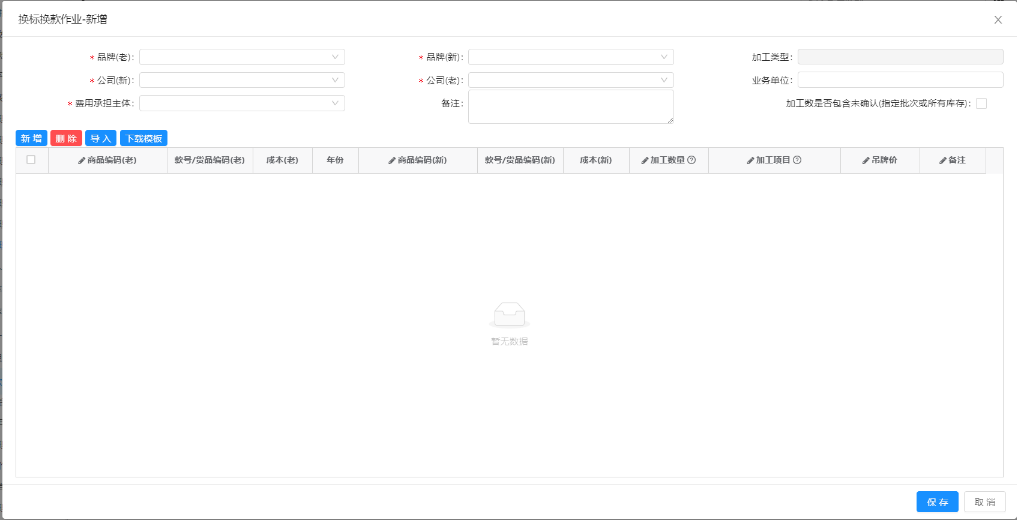Click the pencil icon in 商品编码(老) header

click(x=82, y=160)
